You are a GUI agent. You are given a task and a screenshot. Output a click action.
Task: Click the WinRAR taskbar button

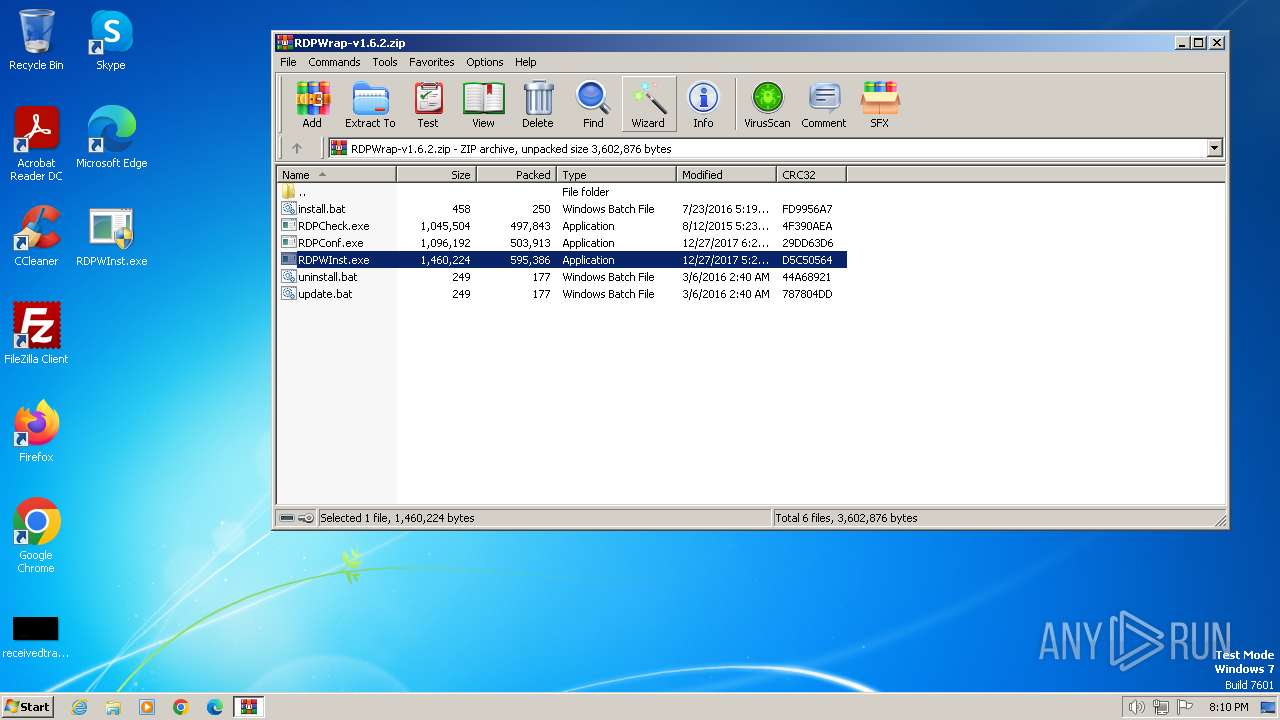[249, 707]
